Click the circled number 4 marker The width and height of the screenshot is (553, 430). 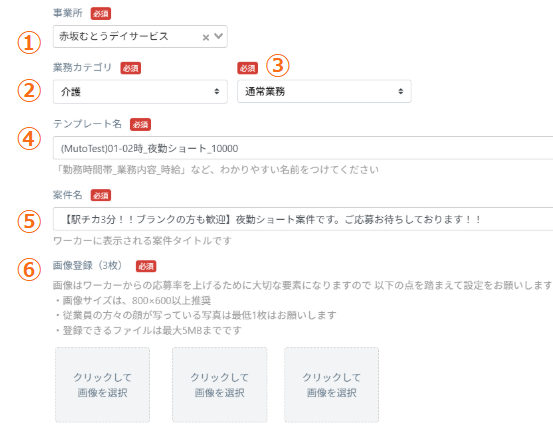(29, 139)
